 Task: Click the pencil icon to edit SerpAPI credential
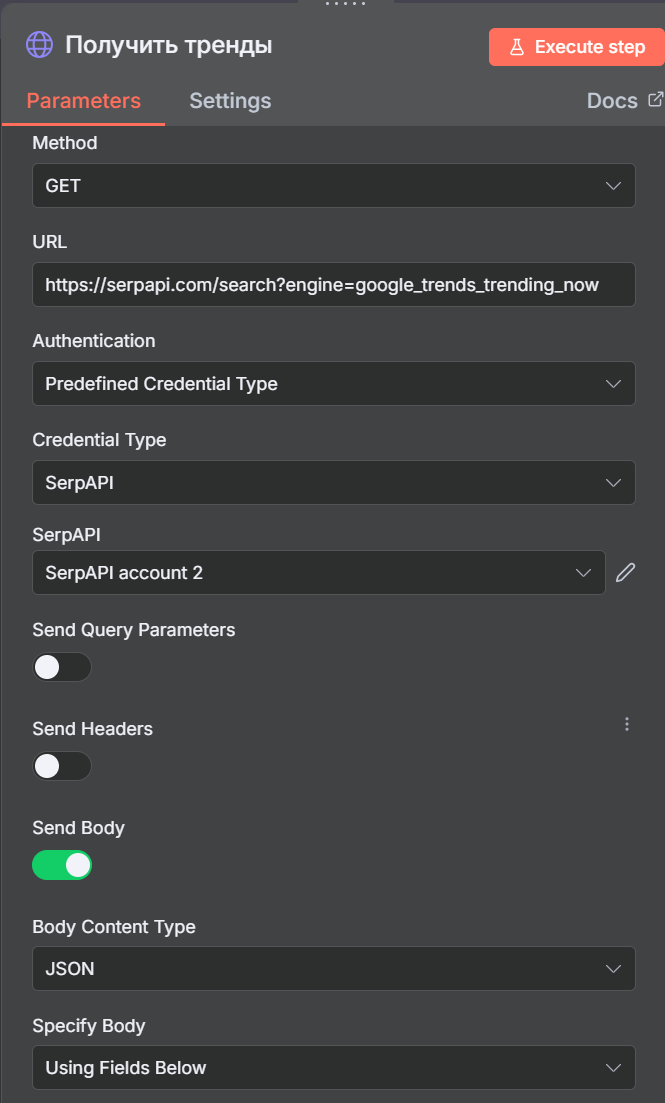625,573
